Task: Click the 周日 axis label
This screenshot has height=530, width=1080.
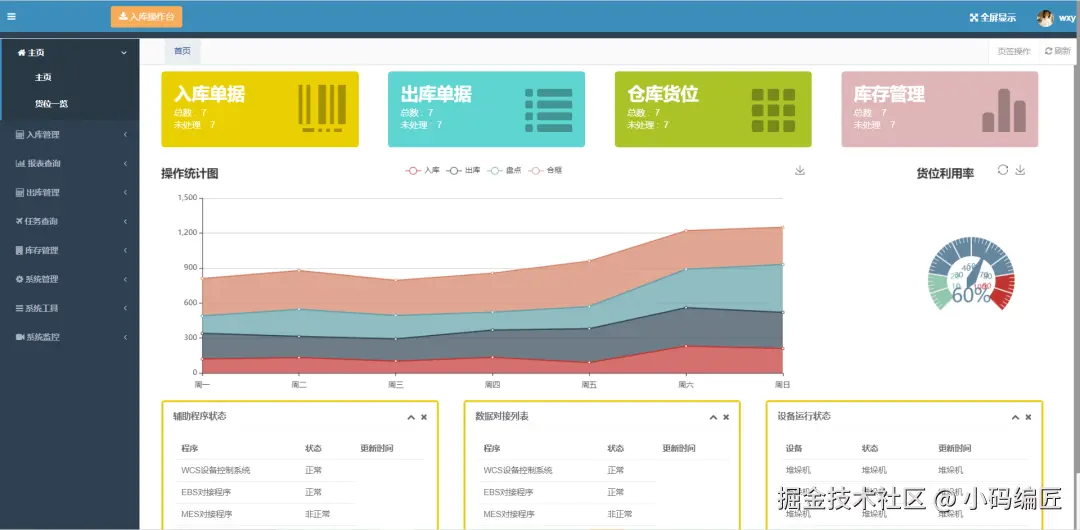Action: click(x=782, y=385)
